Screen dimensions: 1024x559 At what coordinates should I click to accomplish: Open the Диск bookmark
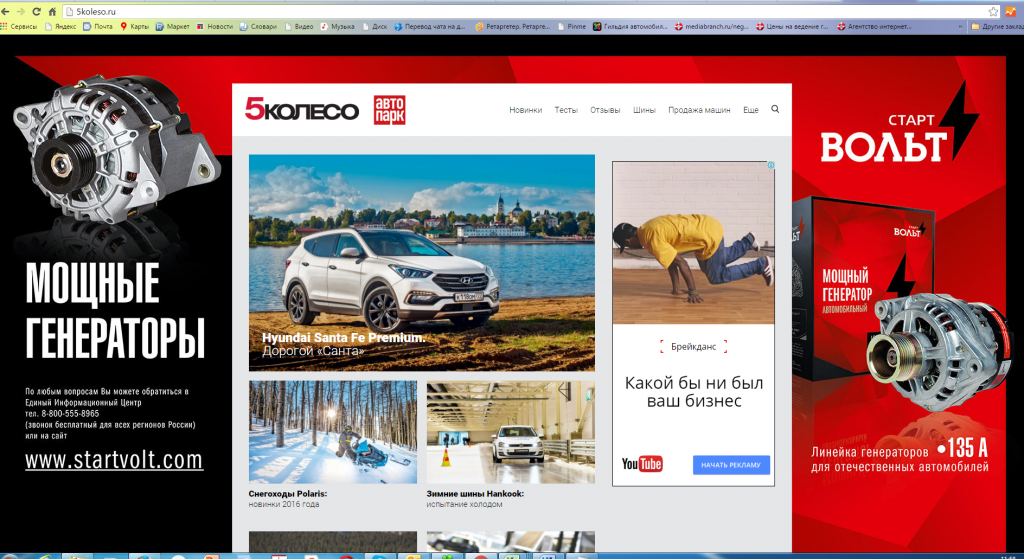tap(375, 27)
